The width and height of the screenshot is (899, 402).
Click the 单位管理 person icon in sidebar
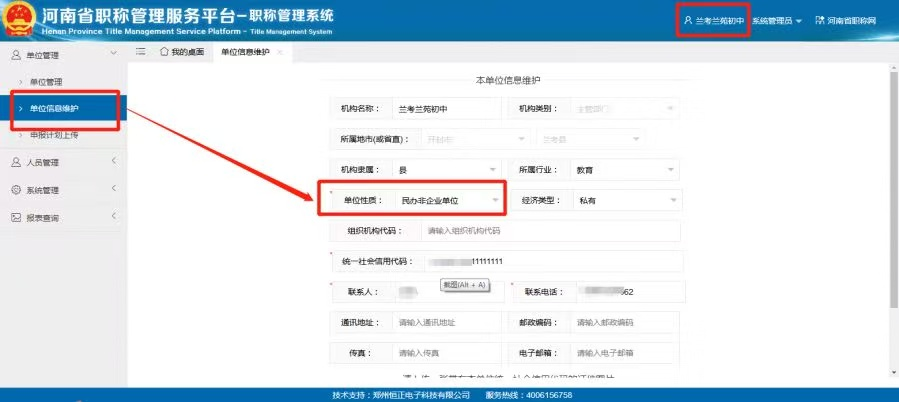point(16,55)
